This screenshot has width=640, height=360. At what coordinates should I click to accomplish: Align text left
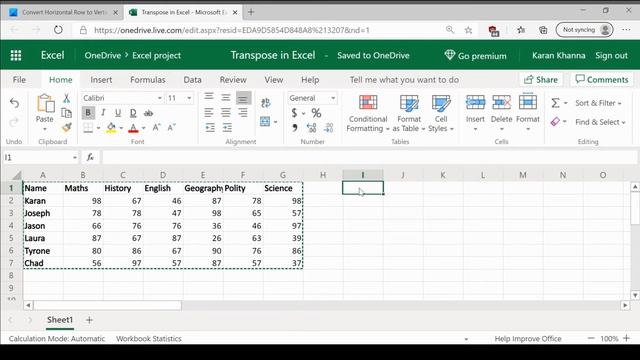coord(209,113)
